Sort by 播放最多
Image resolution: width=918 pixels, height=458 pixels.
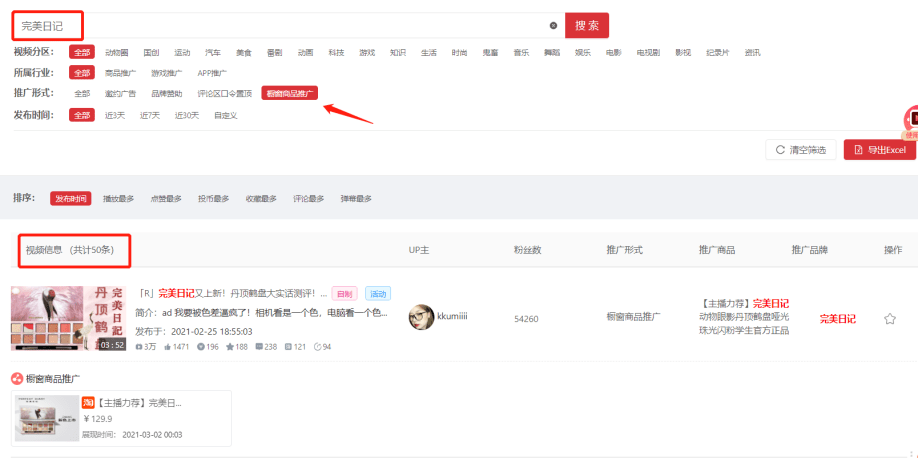pos(118,199)
